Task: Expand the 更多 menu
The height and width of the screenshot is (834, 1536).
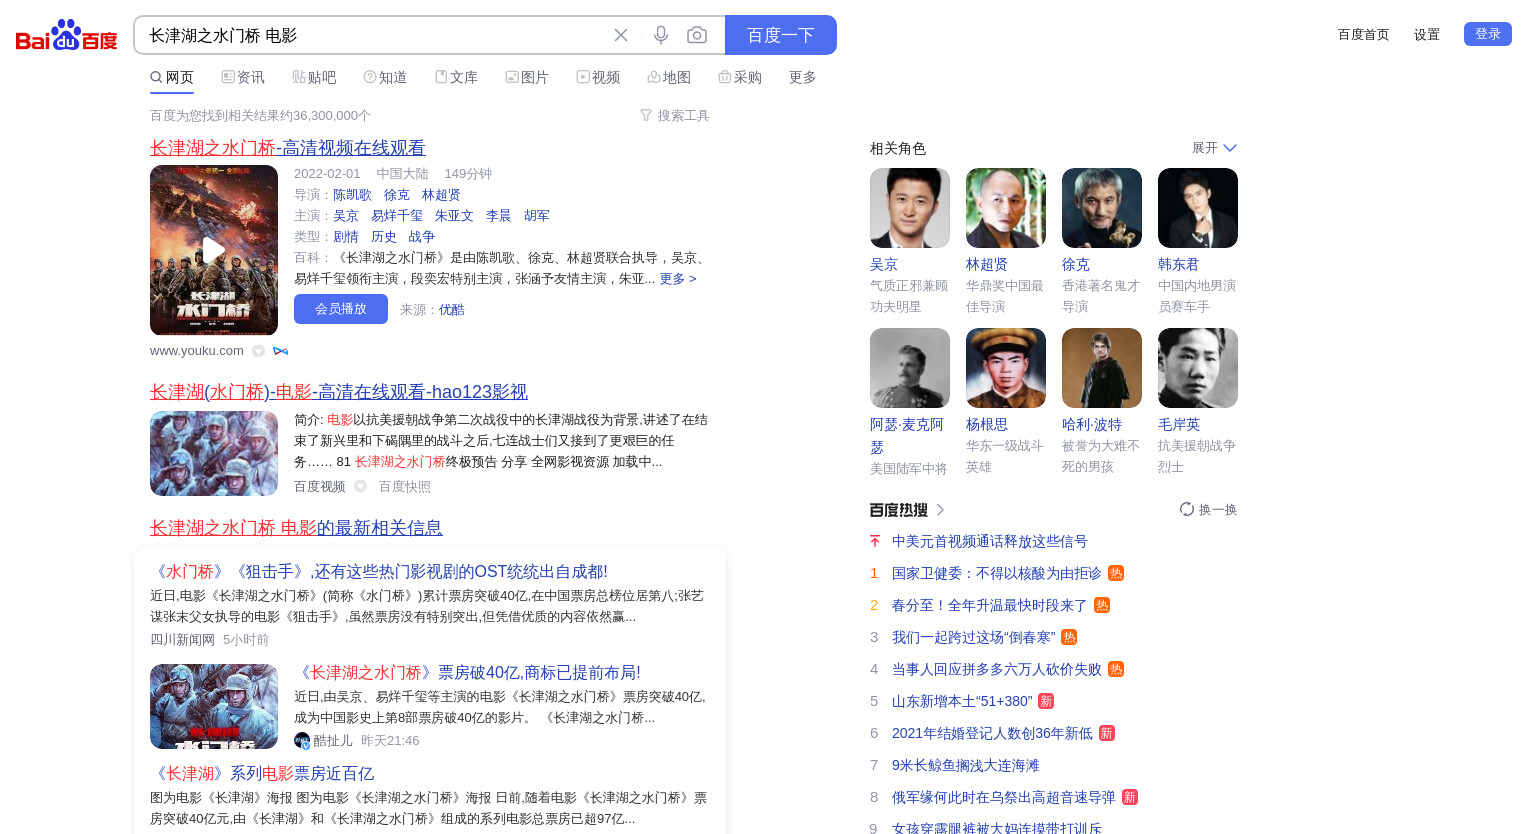Action: (803, 77)
